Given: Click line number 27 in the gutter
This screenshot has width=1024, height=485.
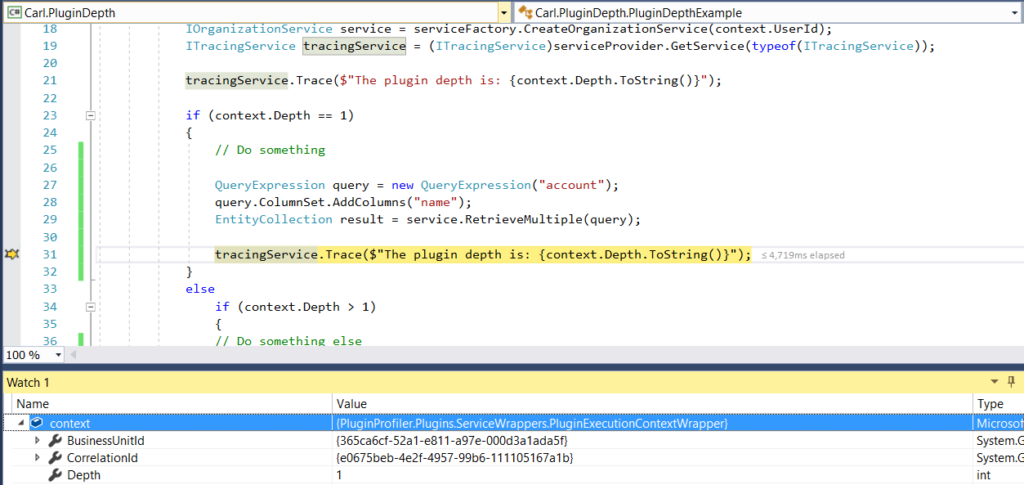Looking at the screenshot, I should pyautogui.click(x=50, y=185).
